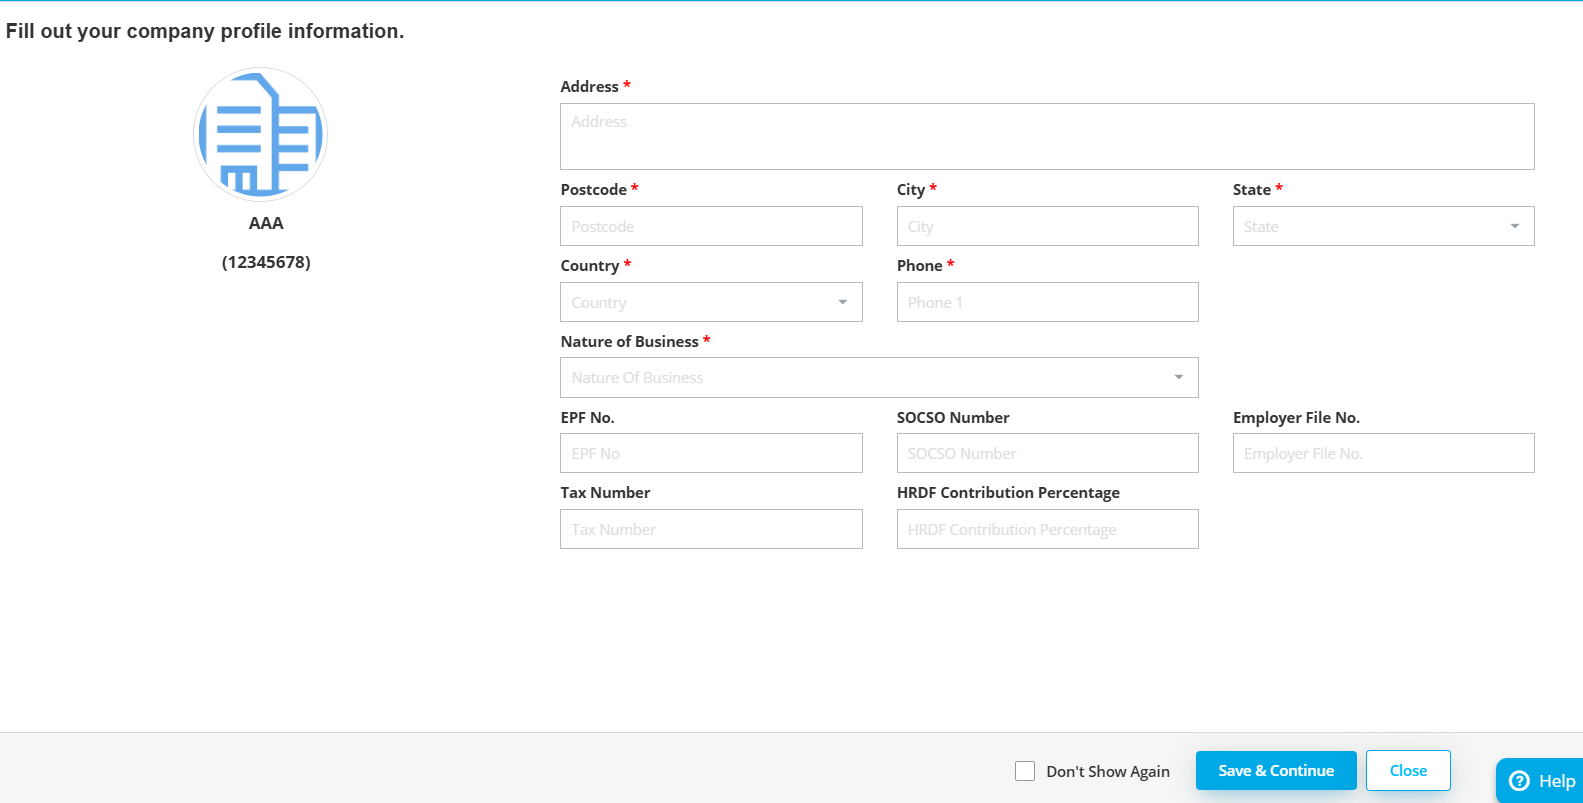Click the company building logo icon

coord(260,135)
